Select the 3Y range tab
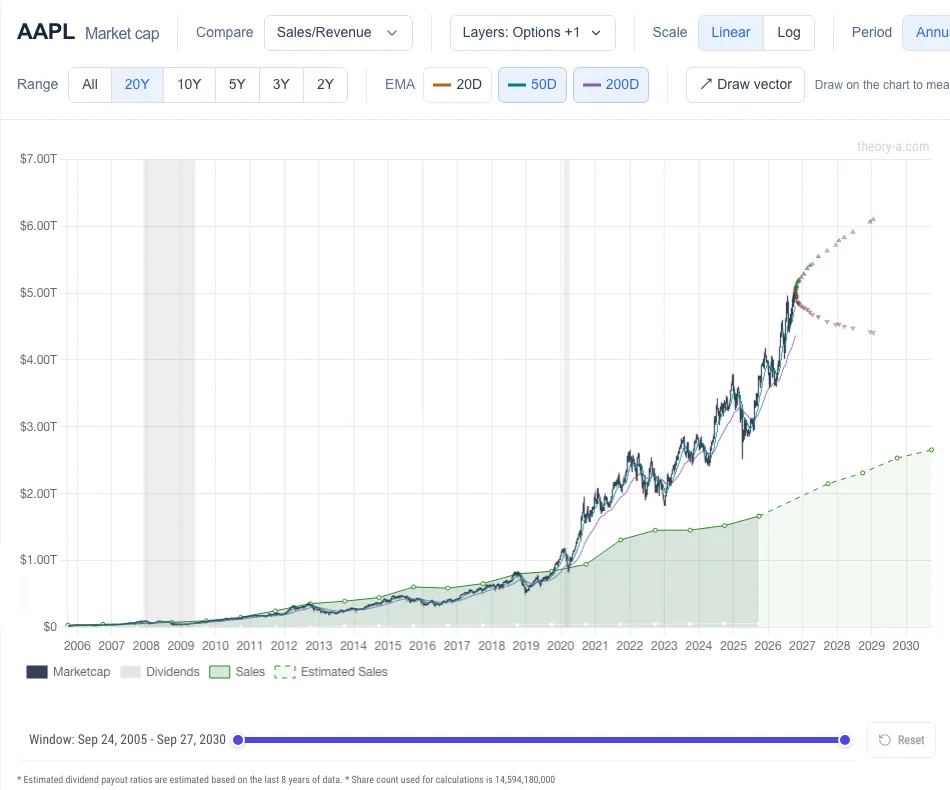950x790 pixels. tap(281, 85)
